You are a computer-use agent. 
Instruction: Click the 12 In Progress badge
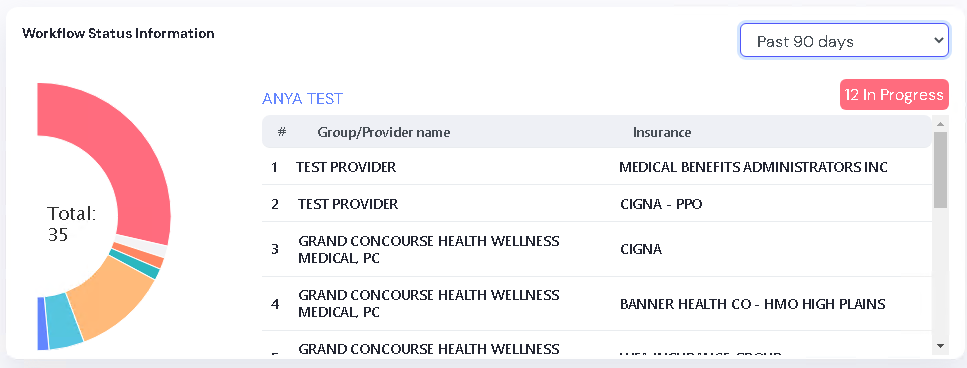(894, 95)
